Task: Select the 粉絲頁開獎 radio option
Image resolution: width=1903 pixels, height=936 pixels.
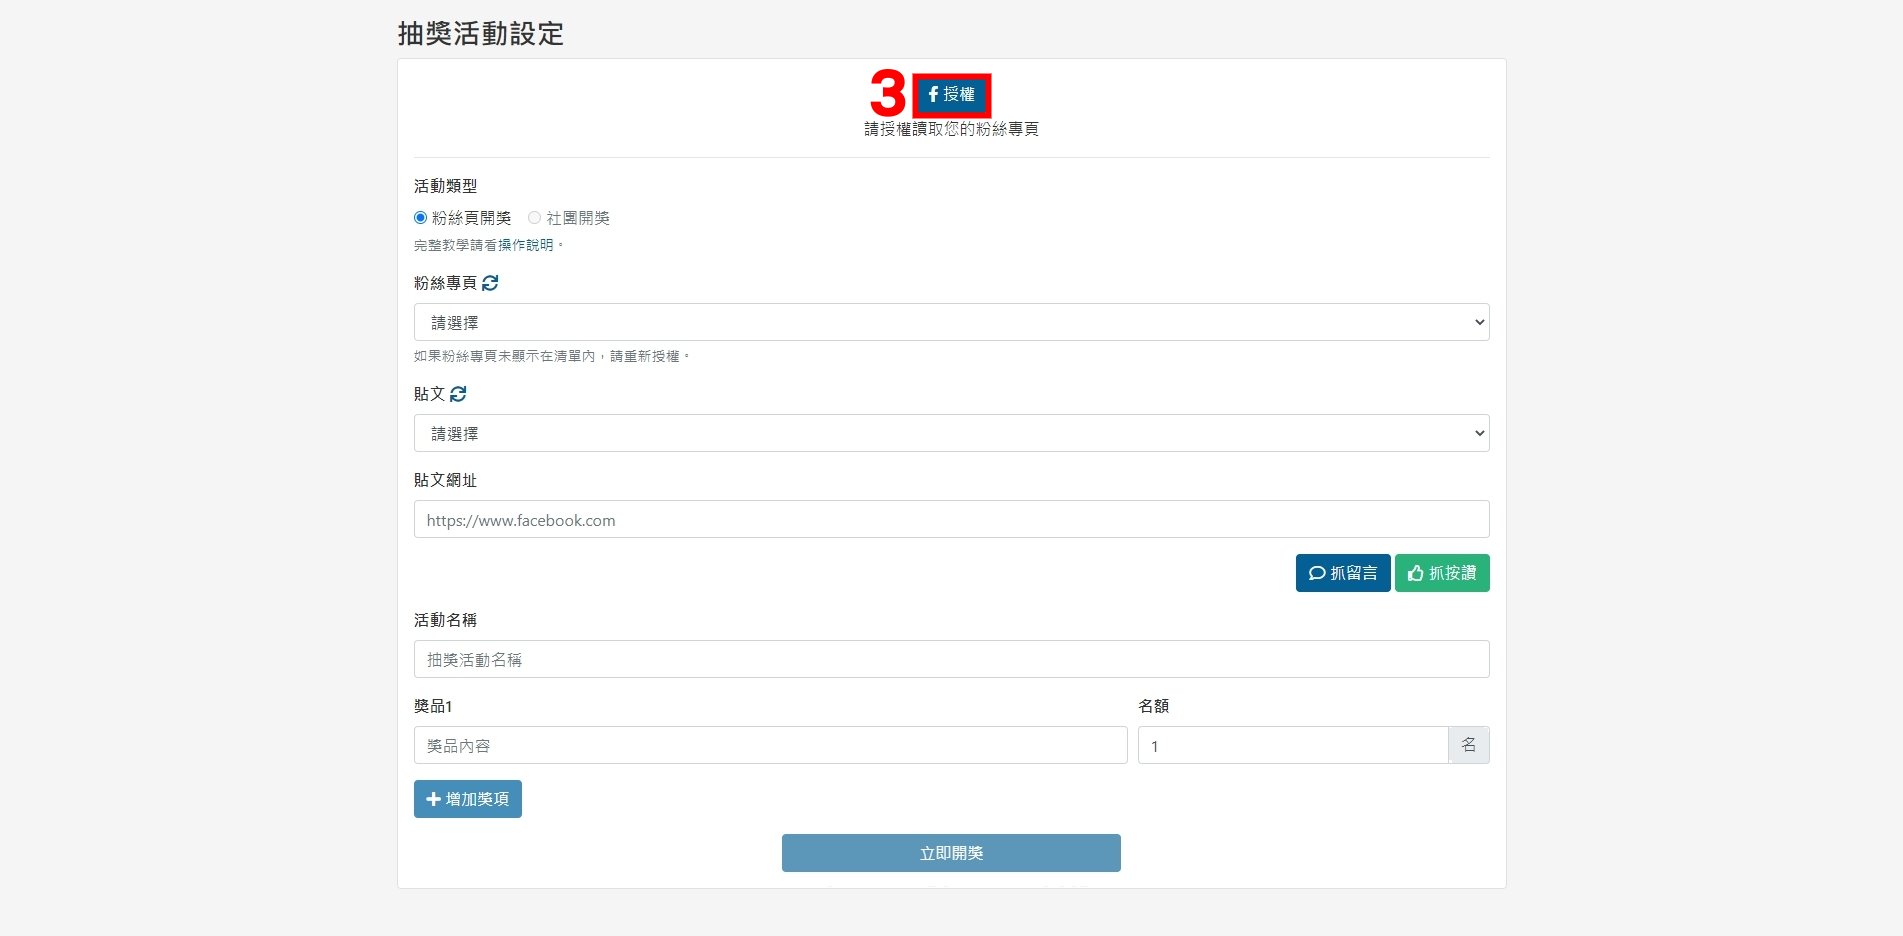Action: pos(421,218)
